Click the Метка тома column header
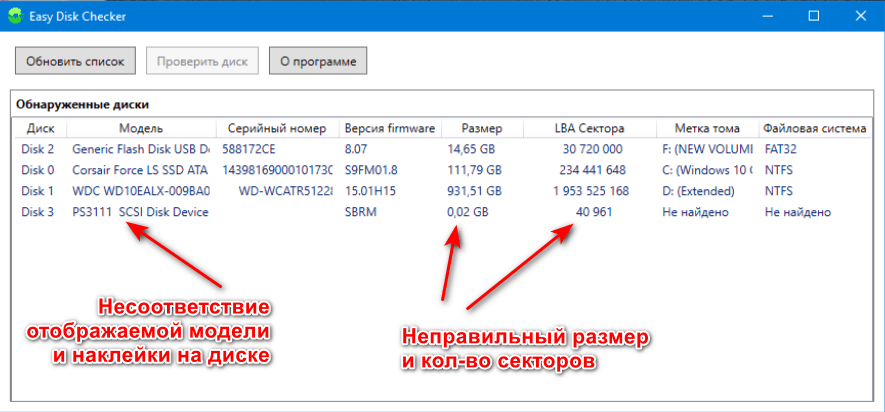The width and height of the screenshot is (885, 412). tap(708, 129)
